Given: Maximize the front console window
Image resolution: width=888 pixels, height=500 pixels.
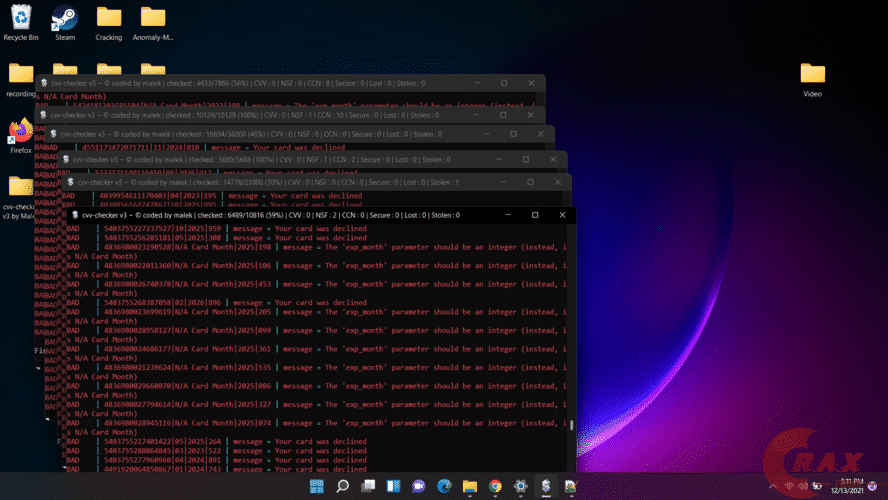Looking at the screenshot, I should click(x=535, y=215).
